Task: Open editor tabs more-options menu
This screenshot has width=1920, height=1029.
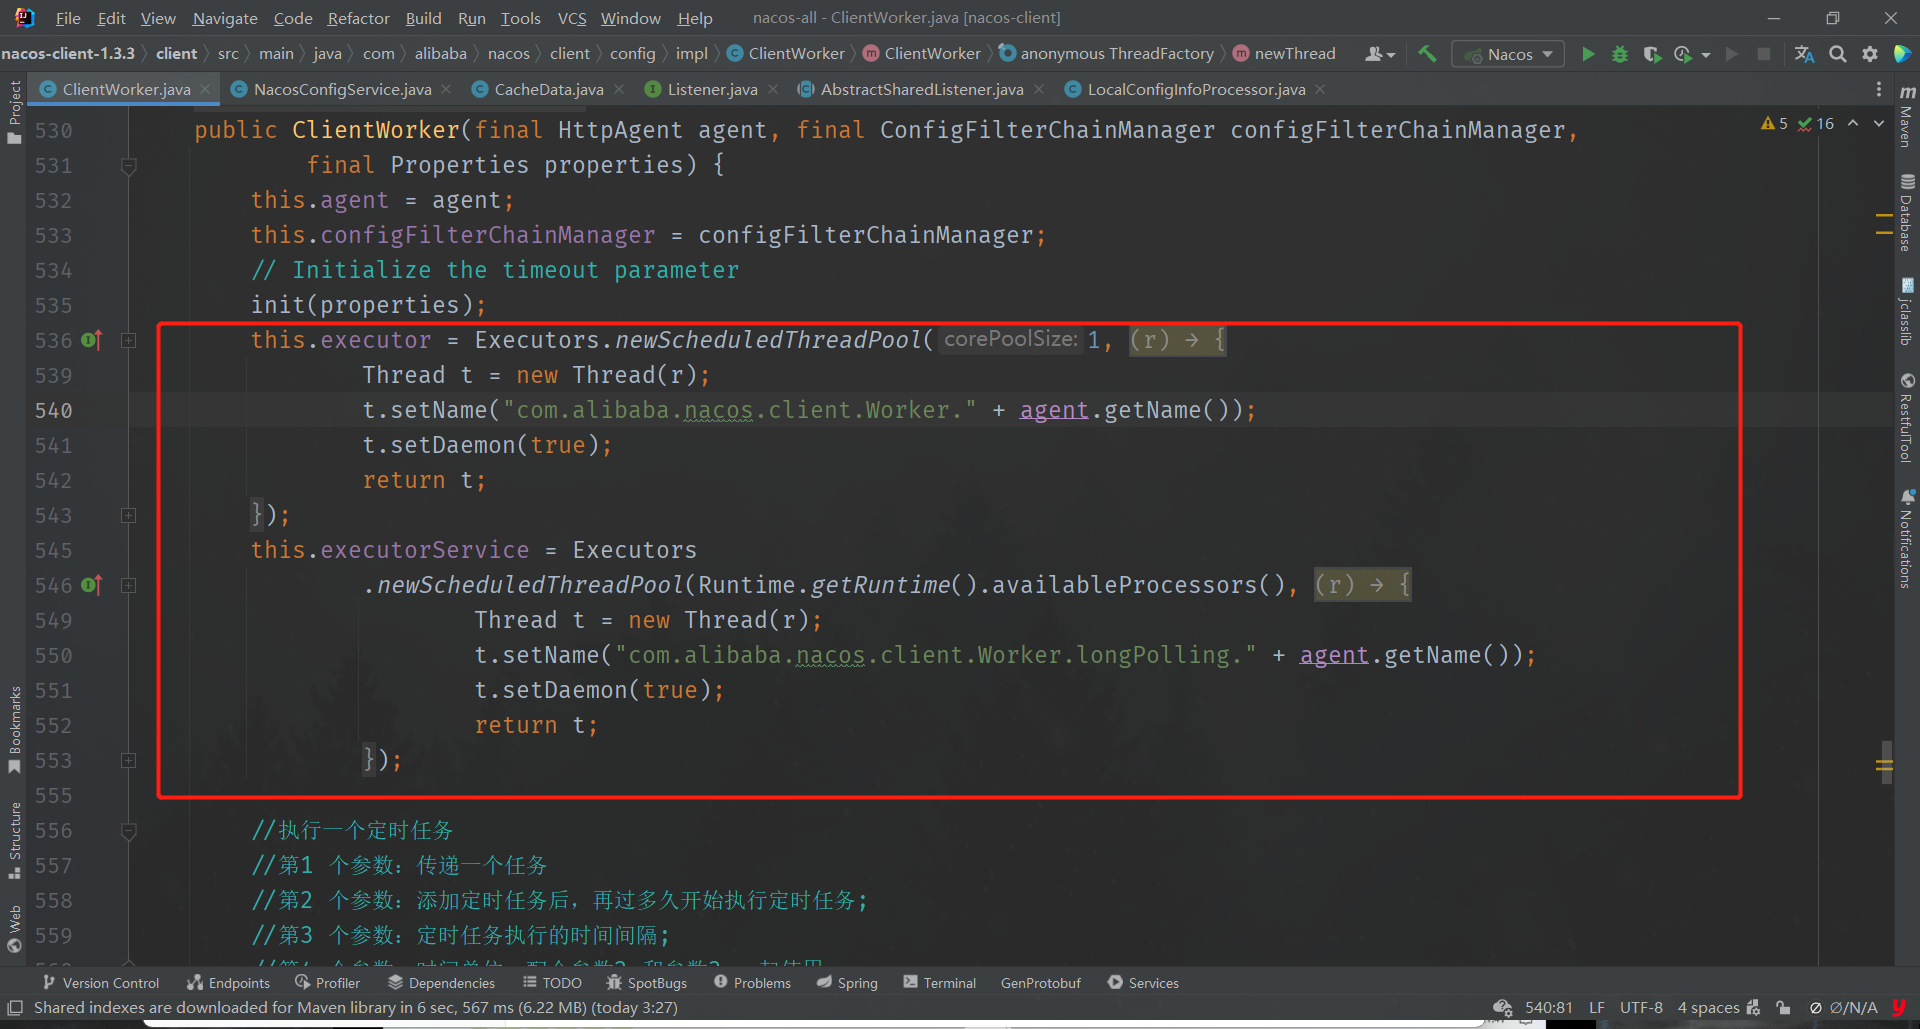Action: tap(1879, 89)
